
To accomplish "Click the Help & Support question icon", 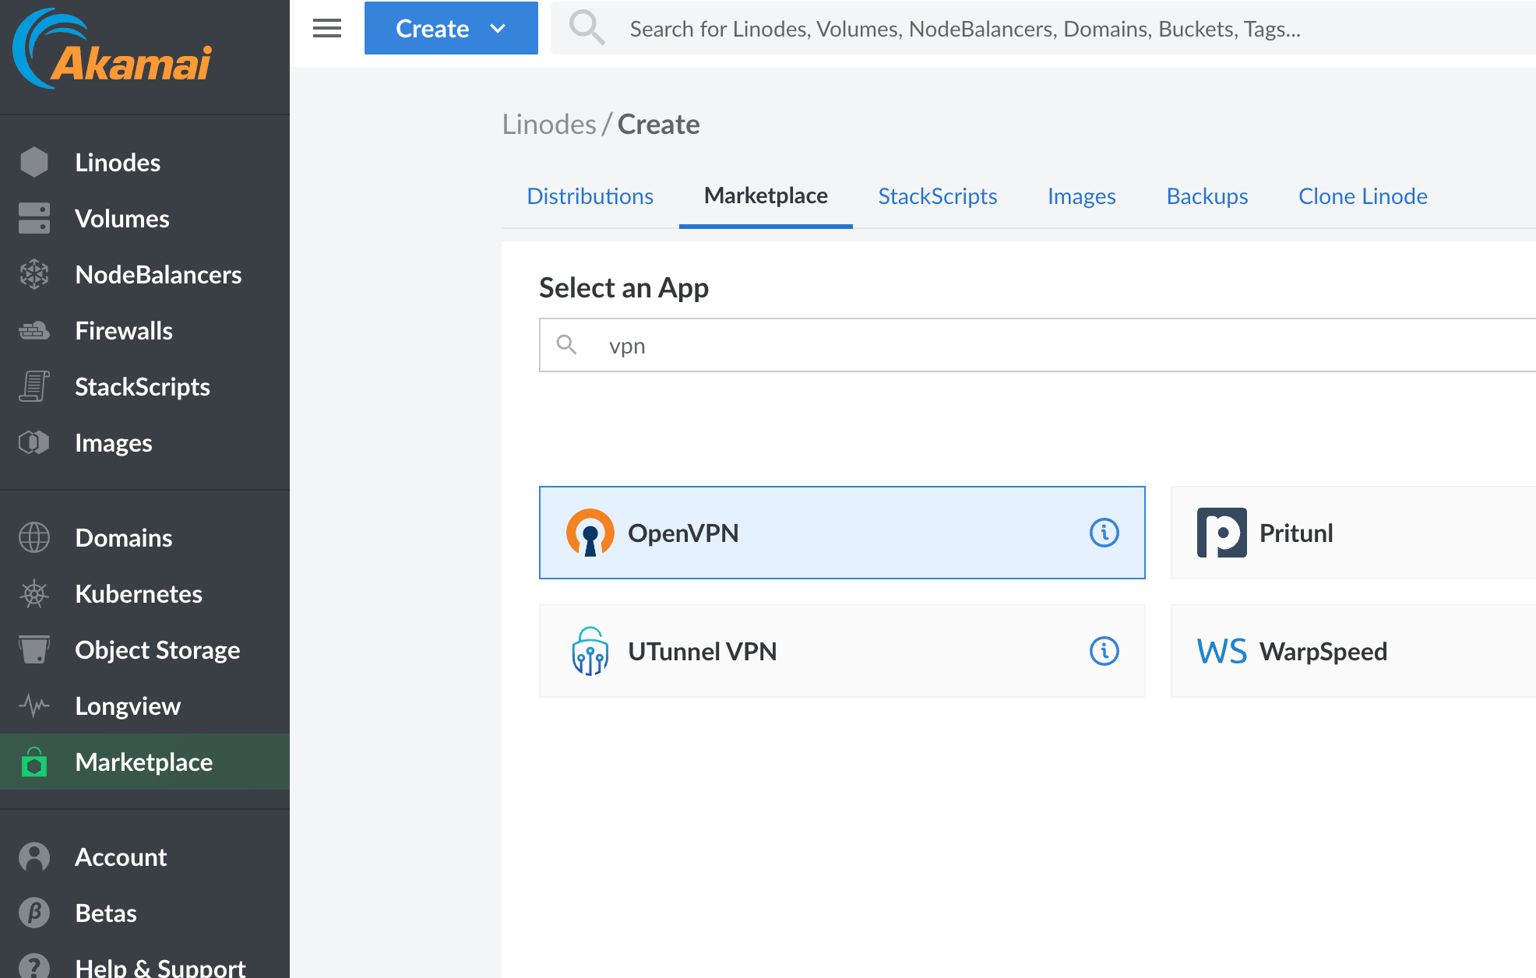I will click(x=34, y=966).
